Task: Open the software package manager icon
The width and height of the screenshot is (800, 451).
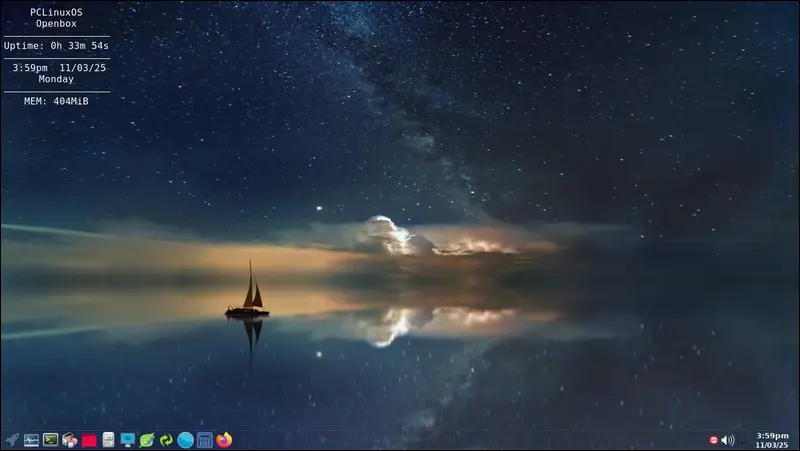Action: coord(70,440)
